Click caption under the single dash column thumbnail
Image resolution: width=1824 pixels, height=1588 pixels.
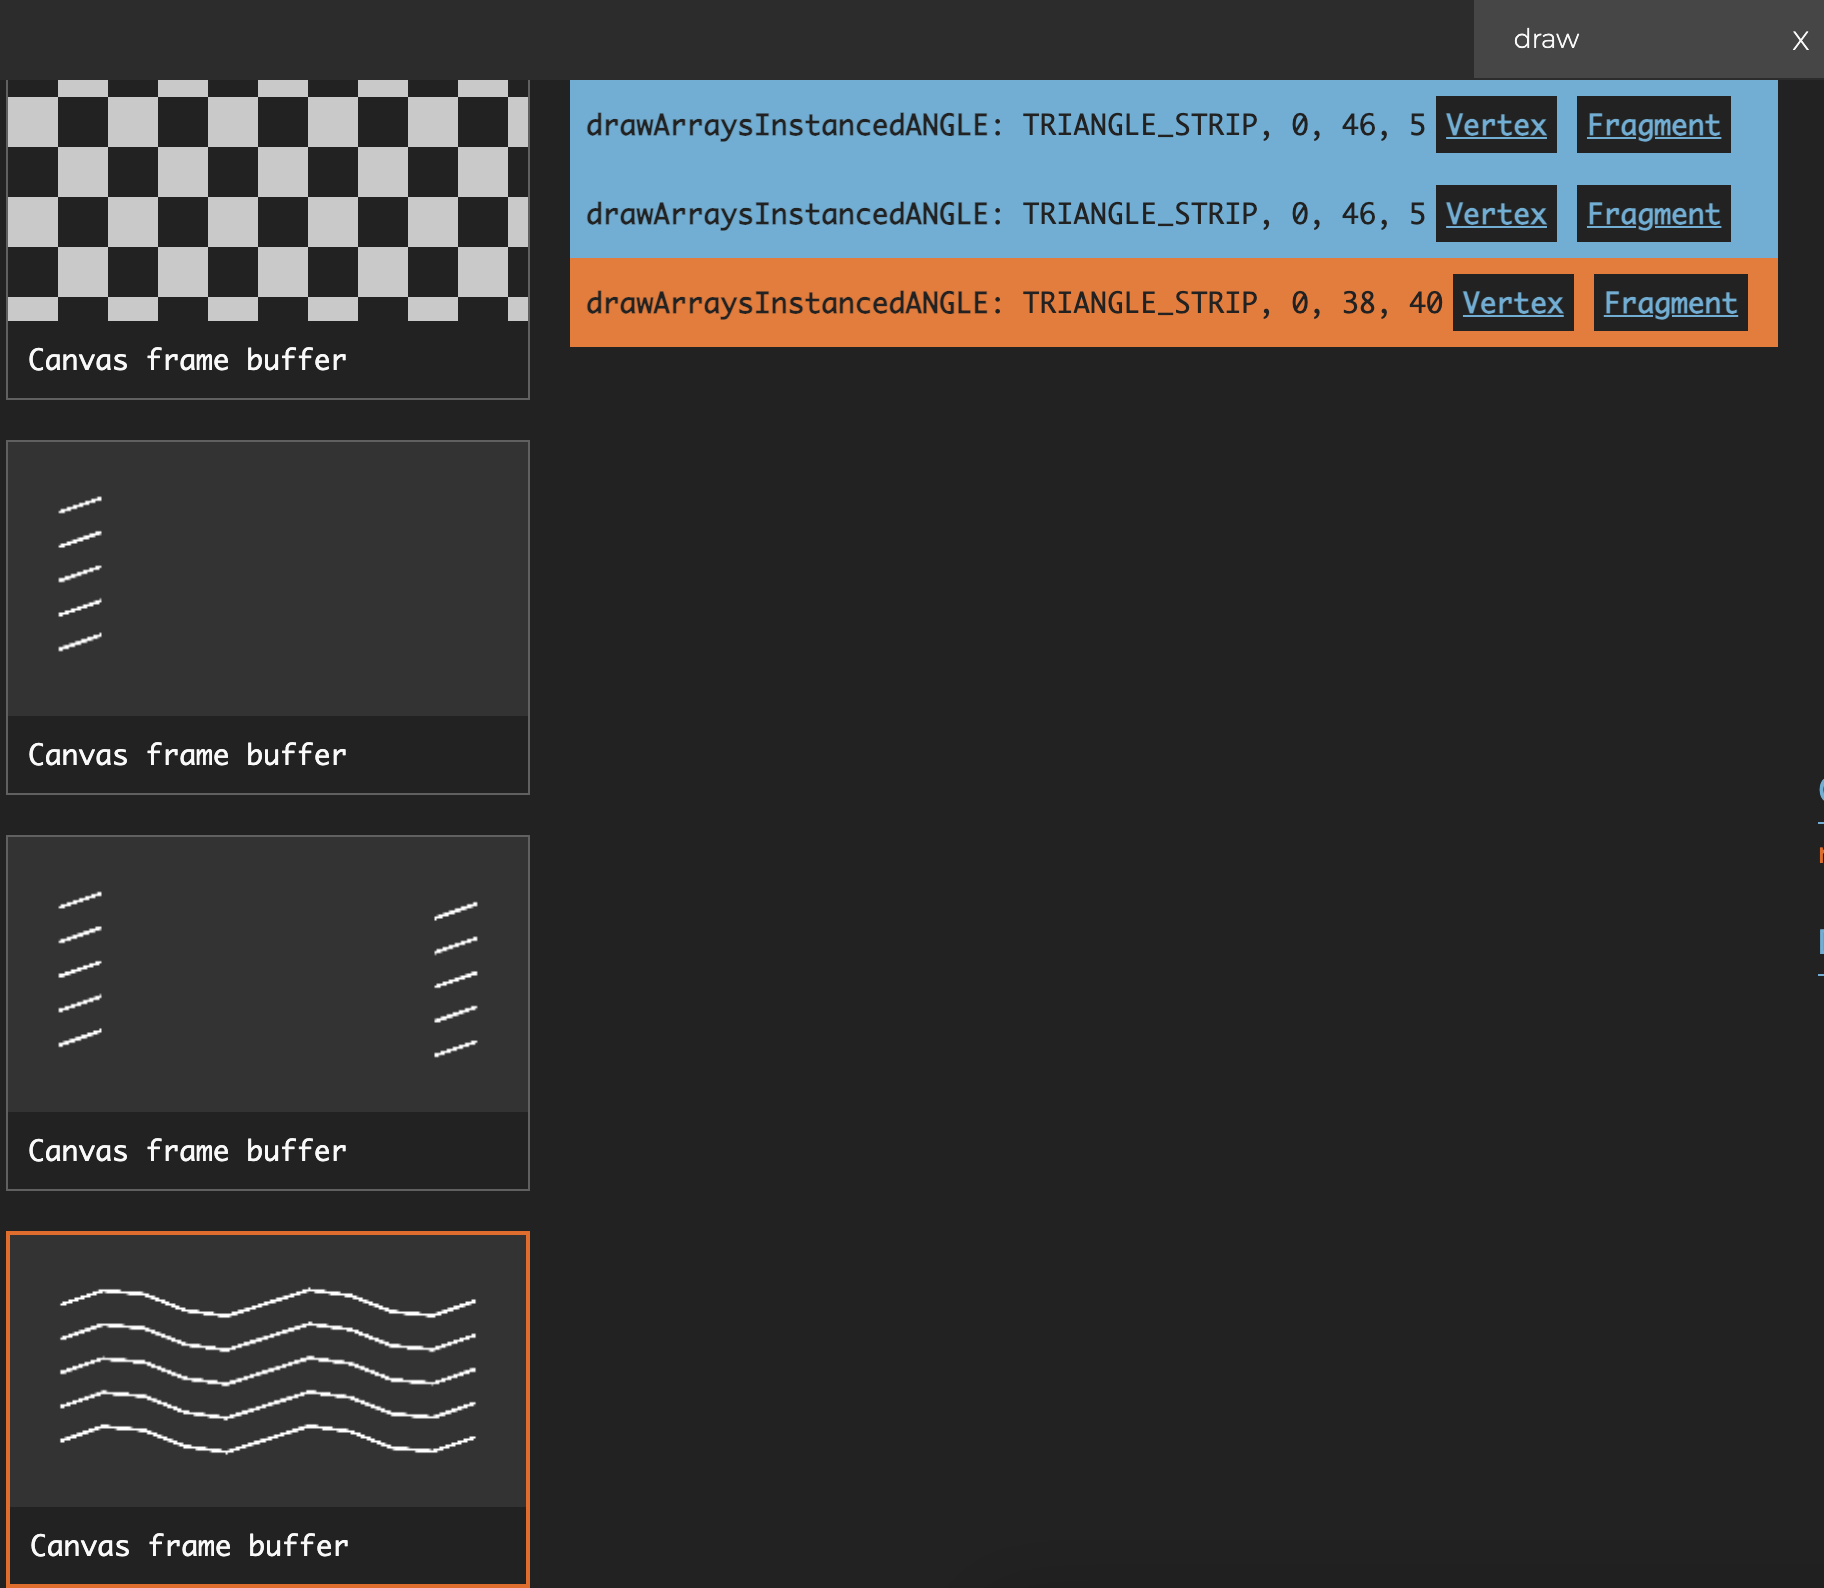pyautogui.click(x=187, y=755)
